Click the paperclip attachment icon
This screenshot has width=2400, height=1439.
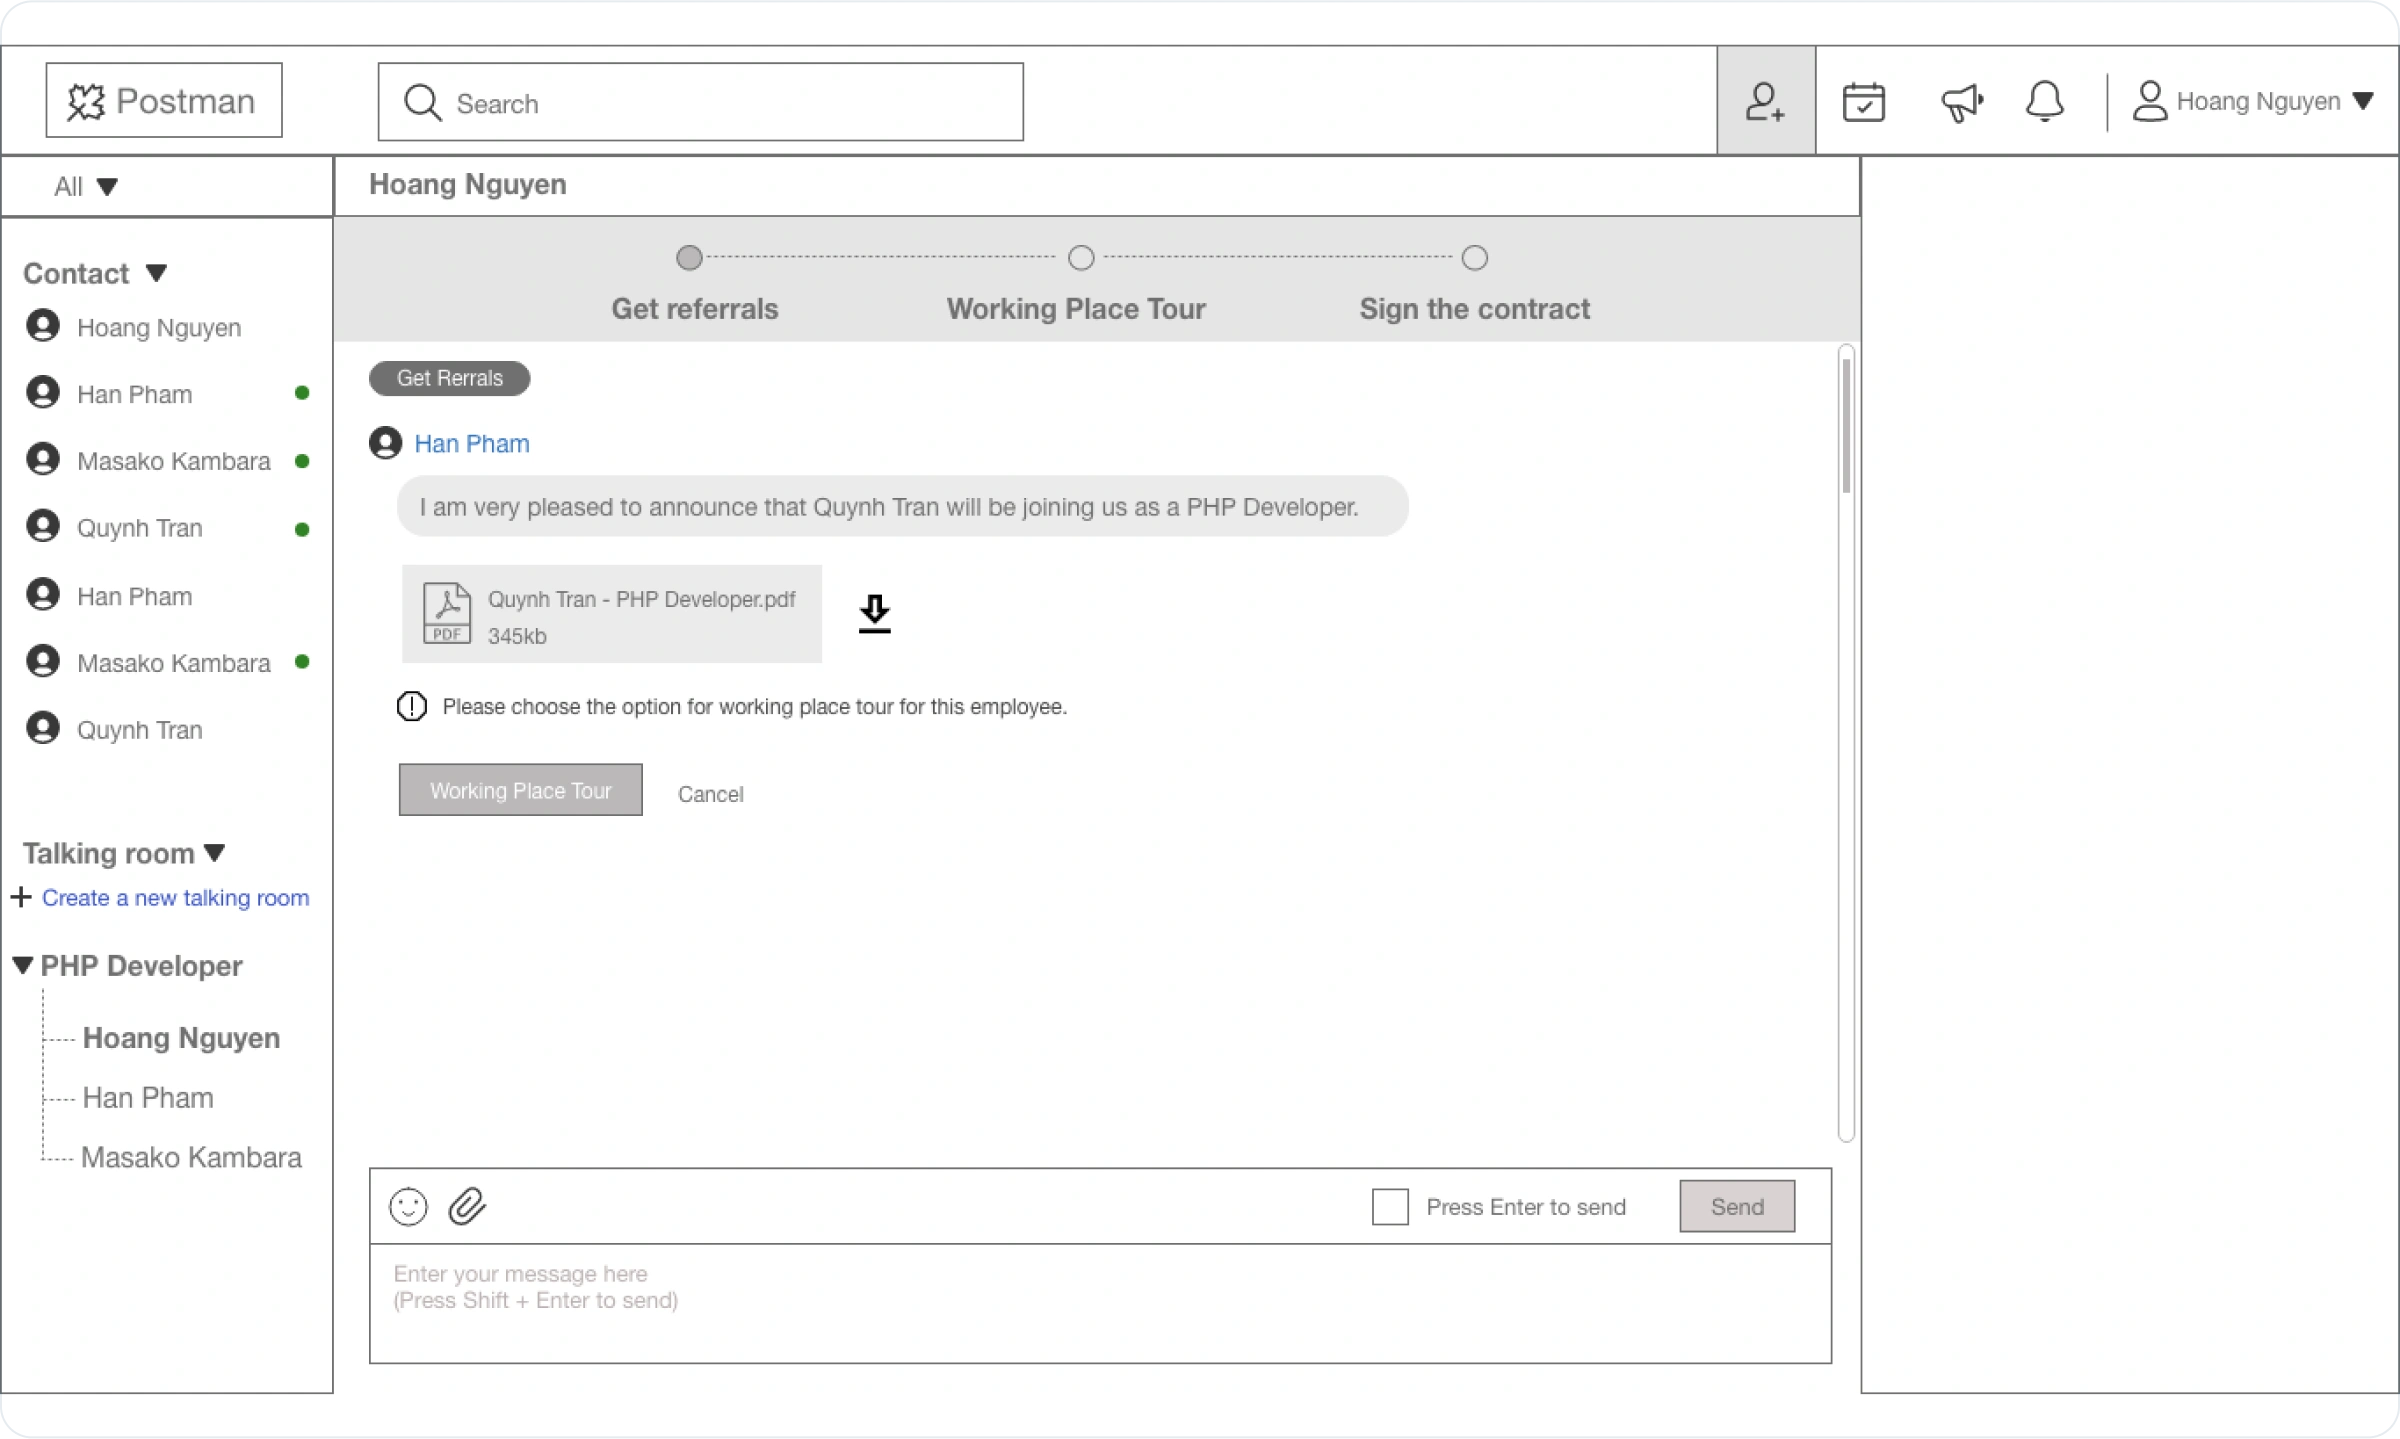coord(467,1206)
